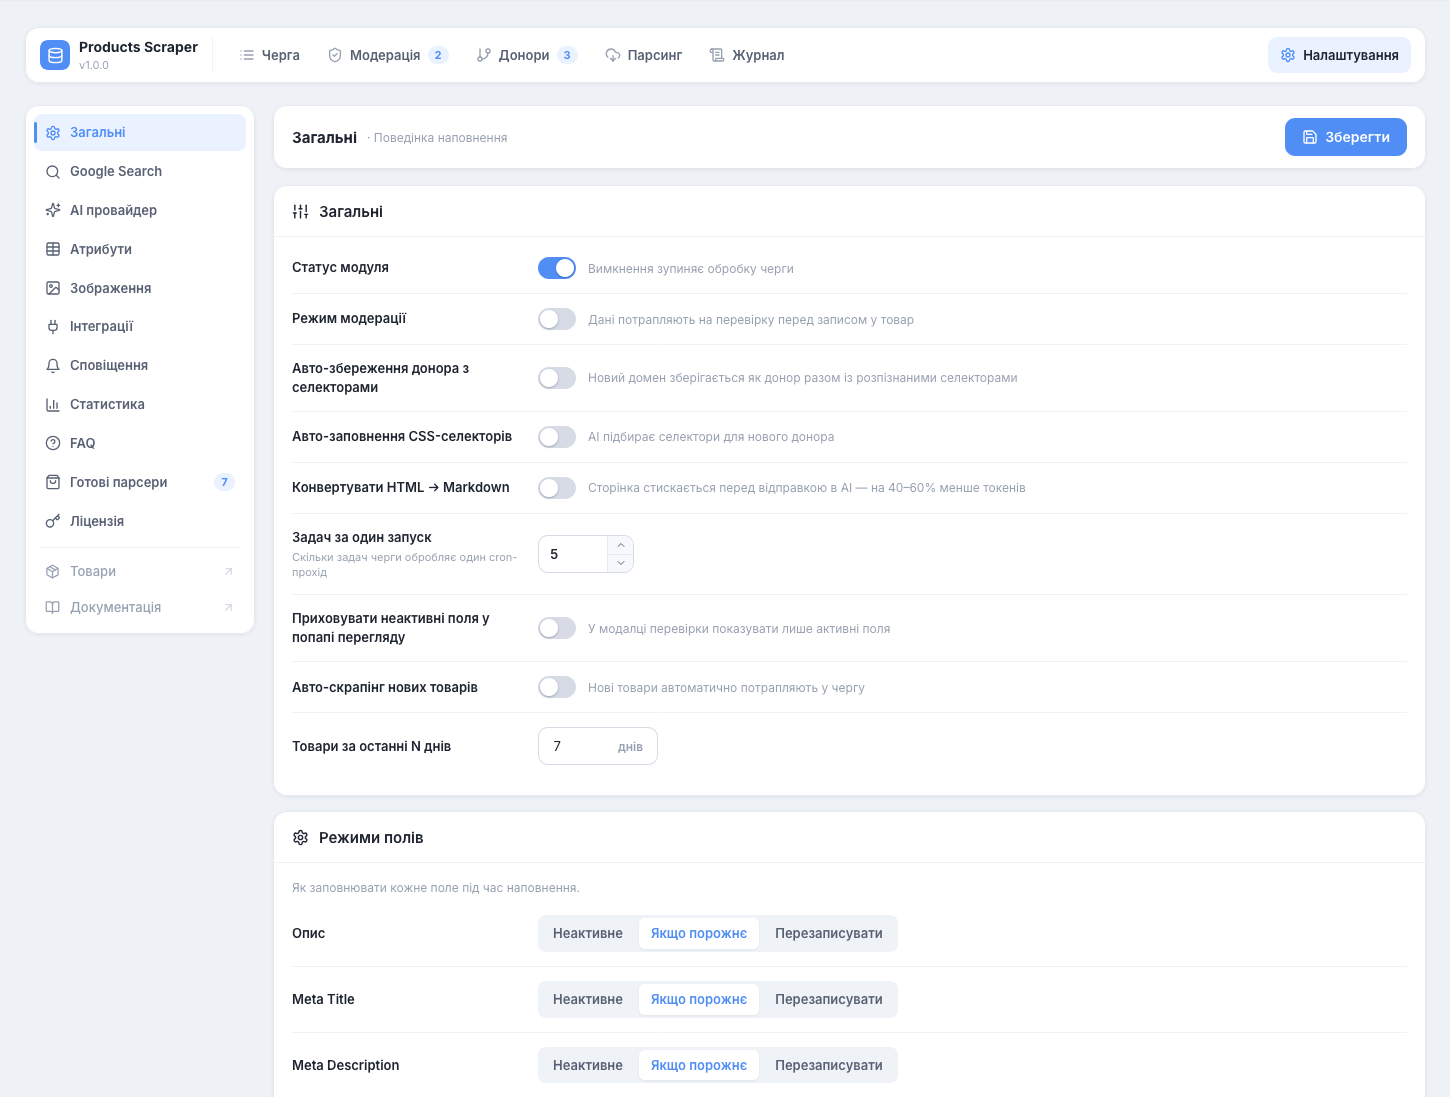Image resolution: width=1450 pixels, height=1097 pixels.
Task: Choose Перезаписувати for Meta Title
Action: tap(828, 1000)
